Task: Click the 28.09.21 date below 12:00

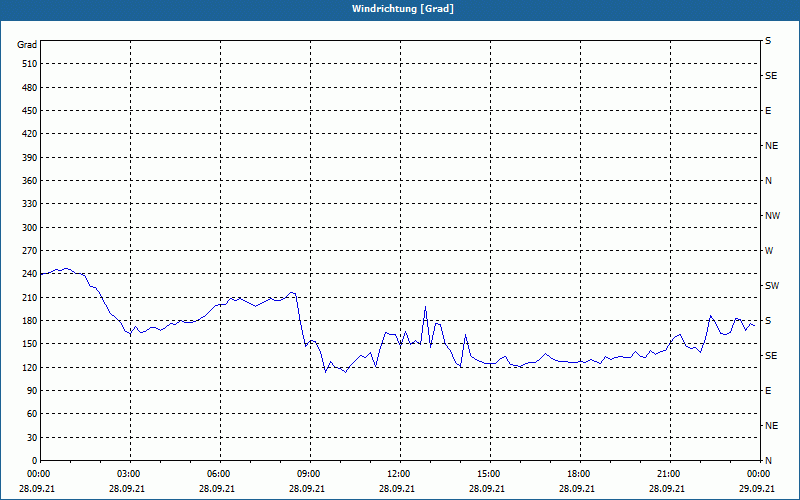Action: coord(397,488)
